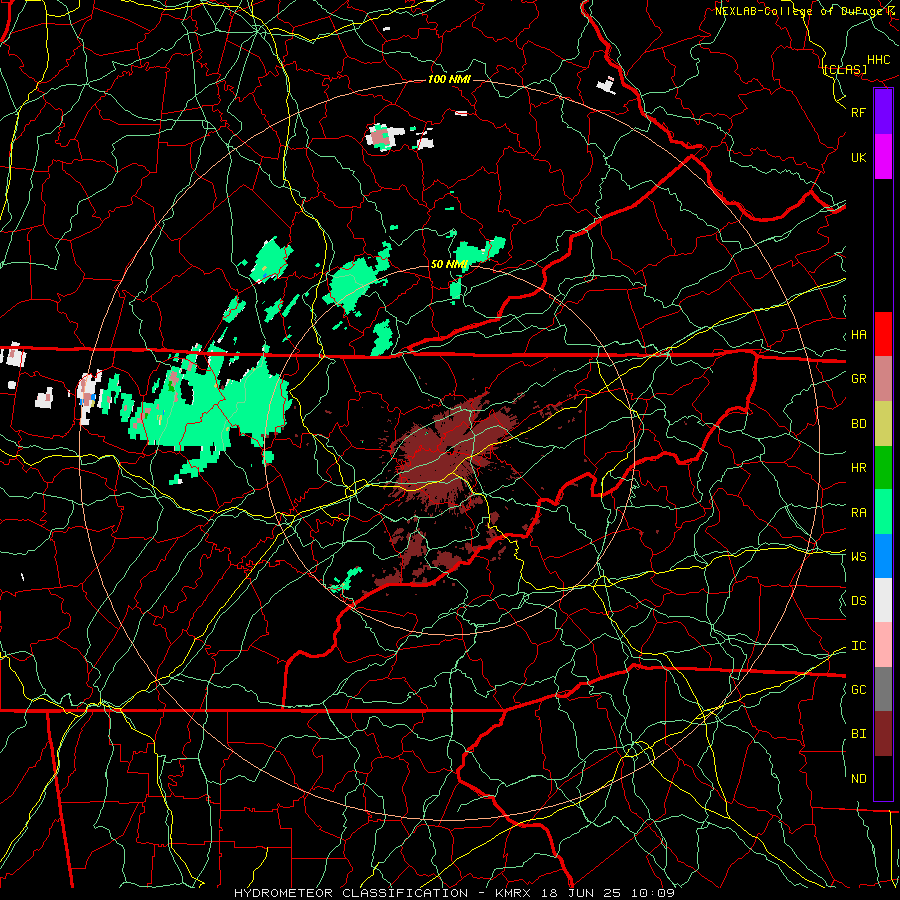This screenshot has width=900, height=900.
Task: Click the RF legend label
Action: 859,112
